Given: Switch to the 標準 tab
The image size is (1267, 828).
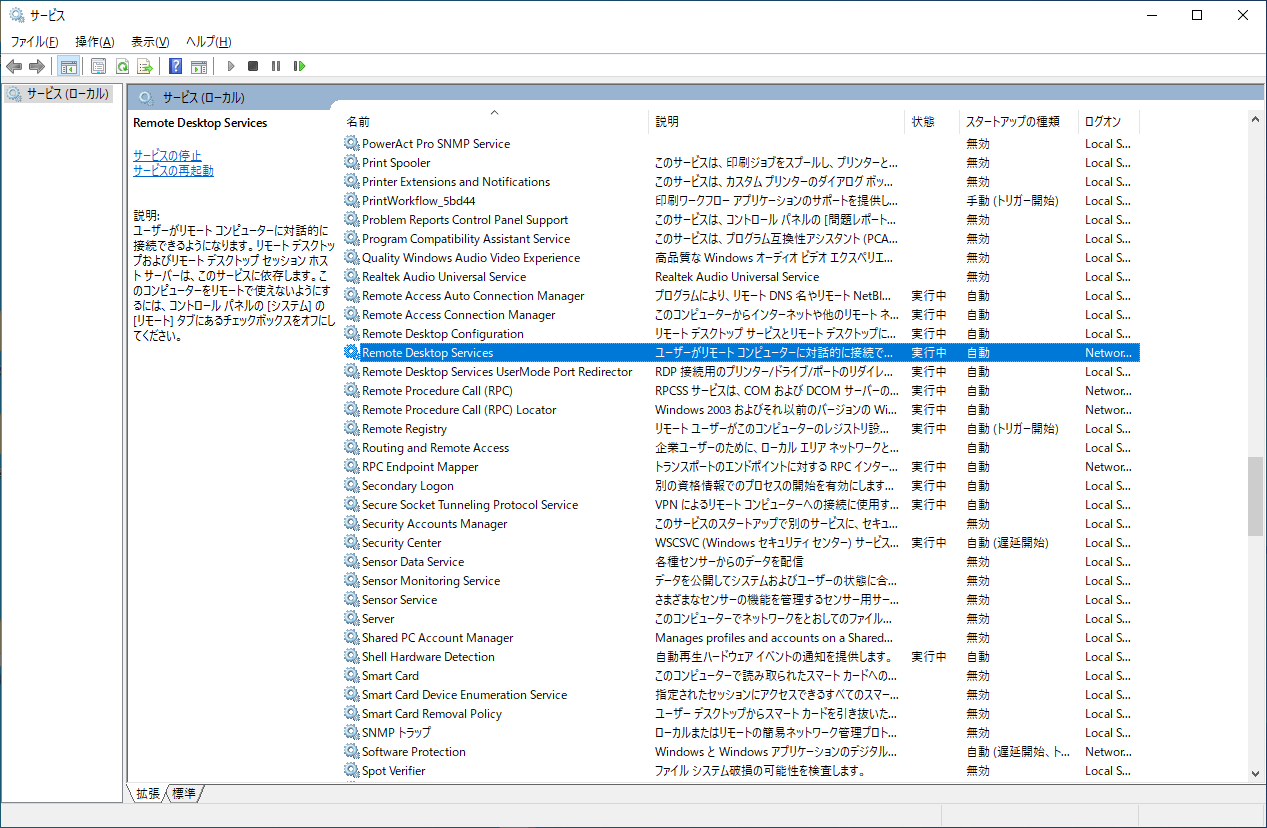Looking at the screenshot, I should tap(184, 793).
